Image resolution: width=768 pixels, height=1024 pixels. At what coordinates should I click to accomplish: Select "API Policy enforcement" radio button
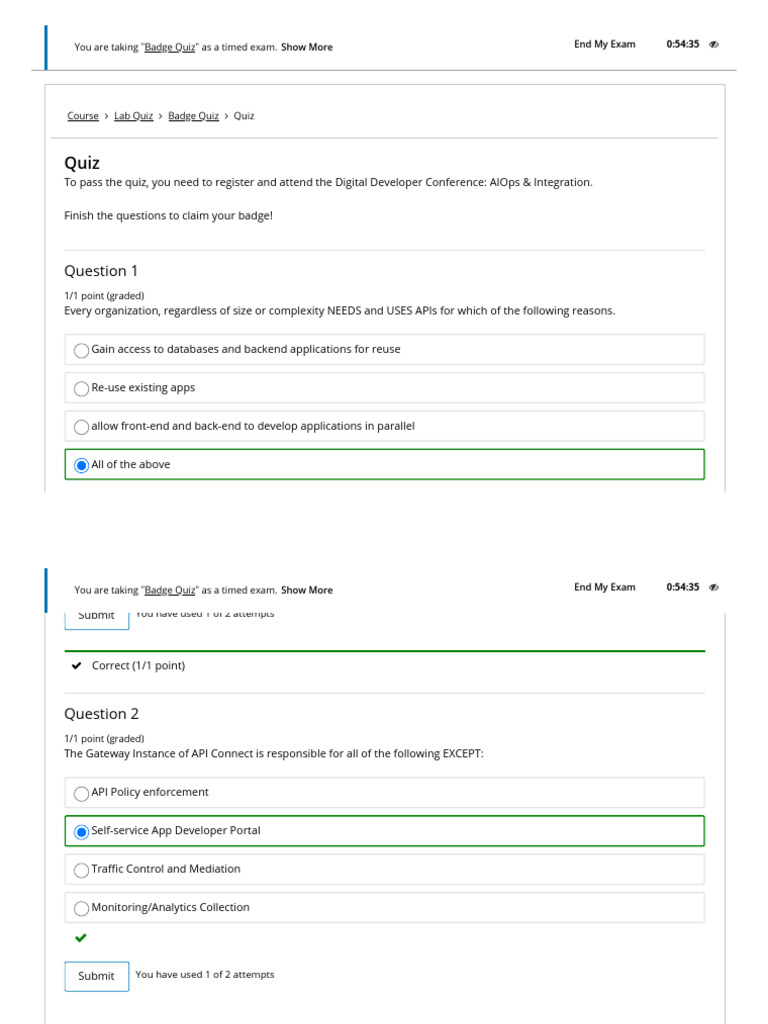pyautogui.click(x=82, y=793)
